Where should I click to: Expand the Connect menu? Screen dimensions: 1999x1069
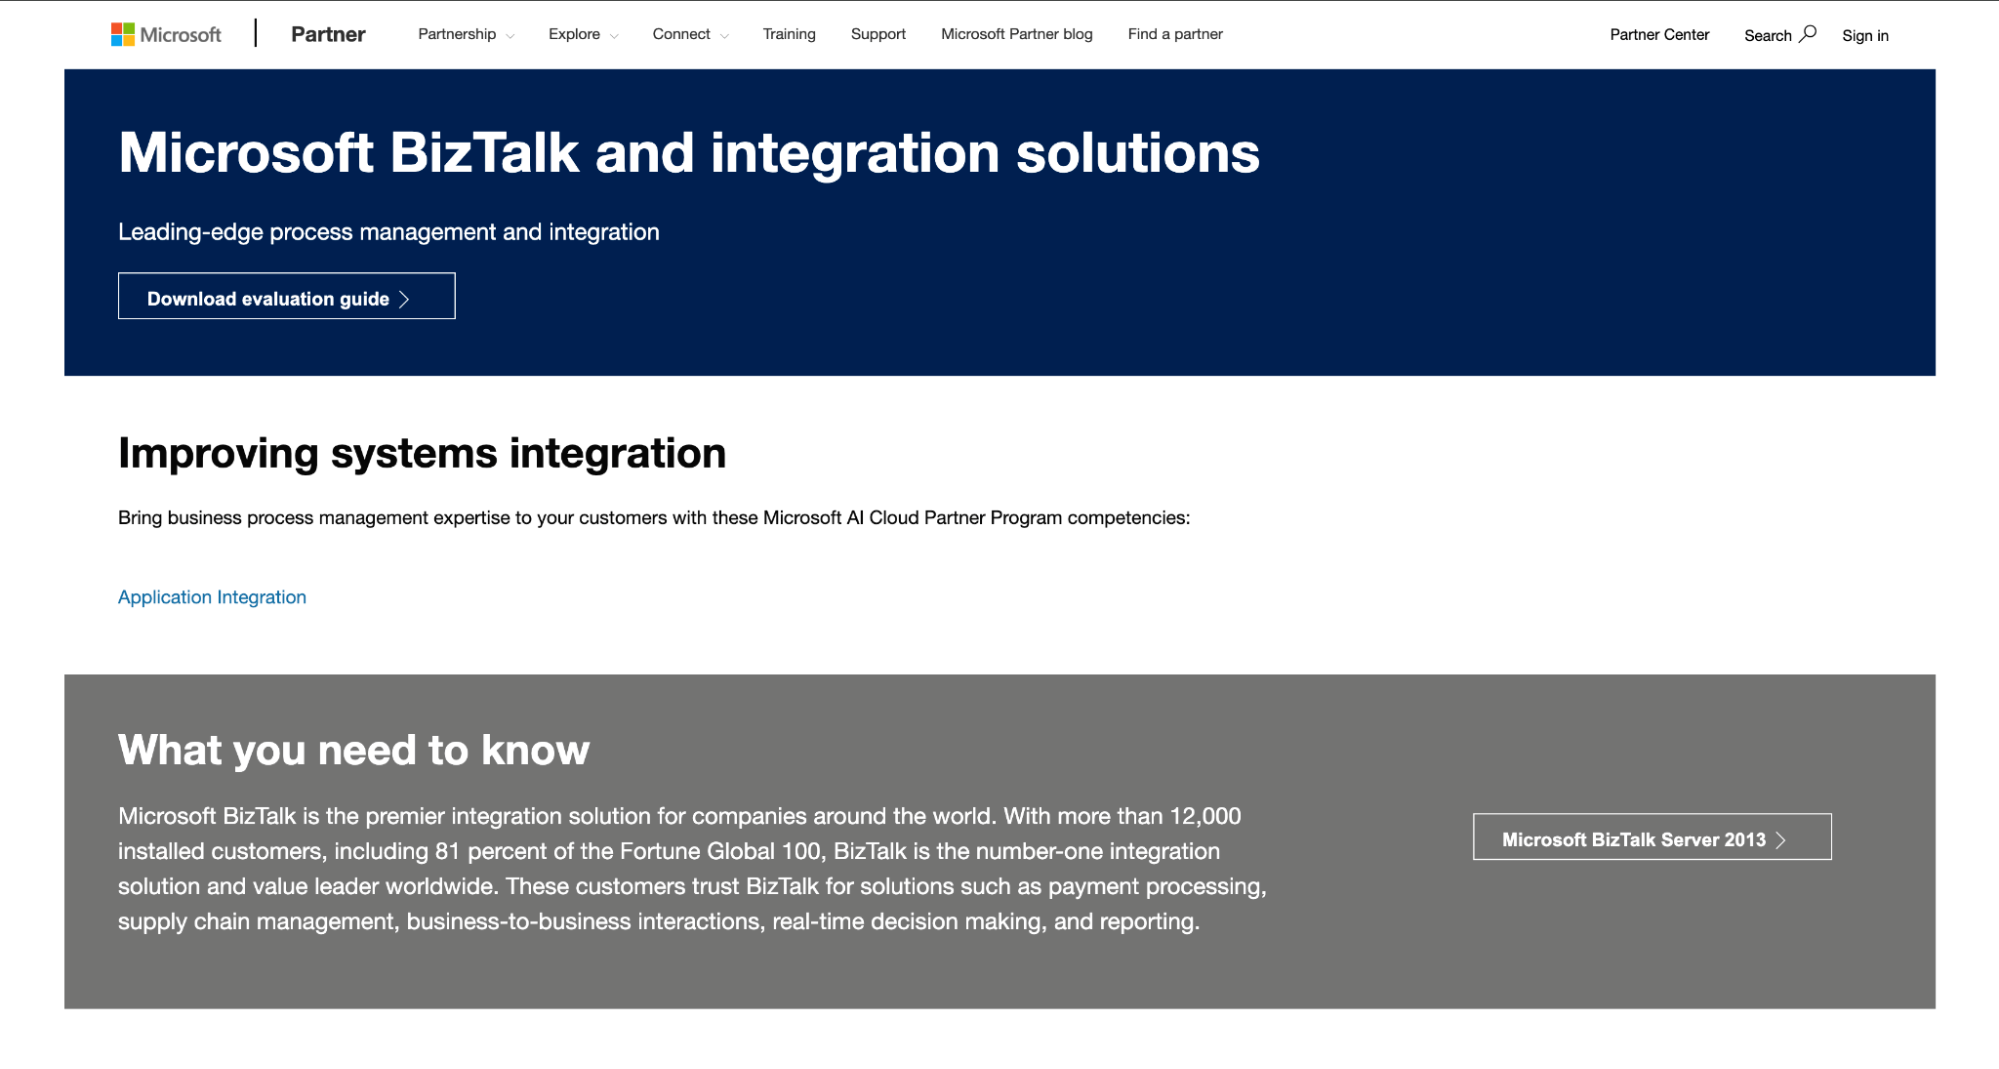683,33
